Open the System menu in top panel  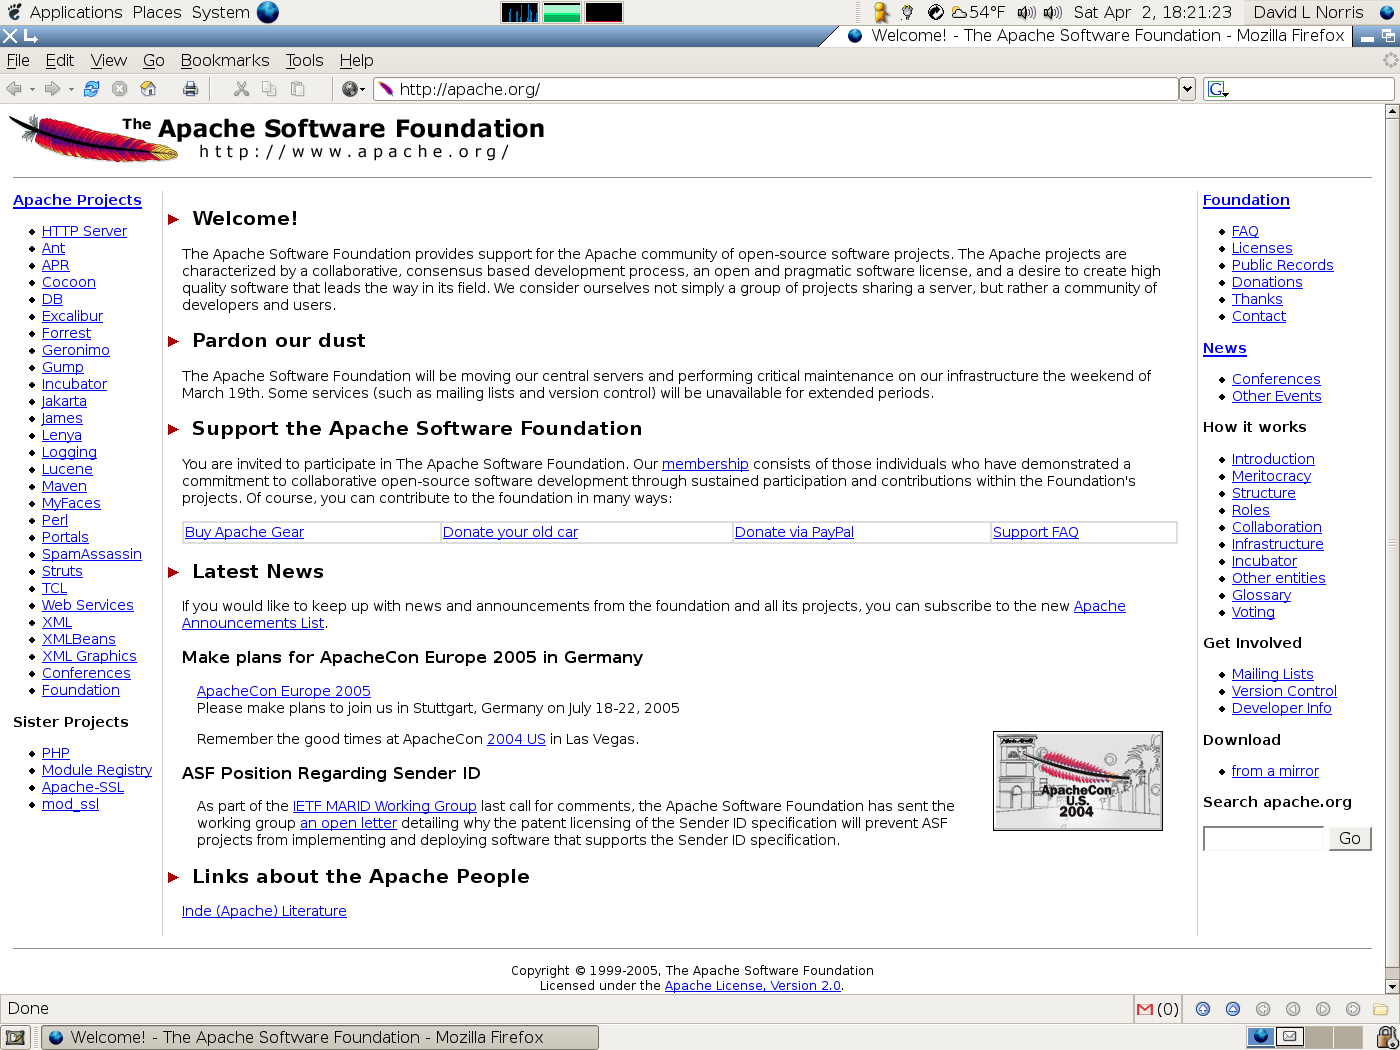point(221,12)
